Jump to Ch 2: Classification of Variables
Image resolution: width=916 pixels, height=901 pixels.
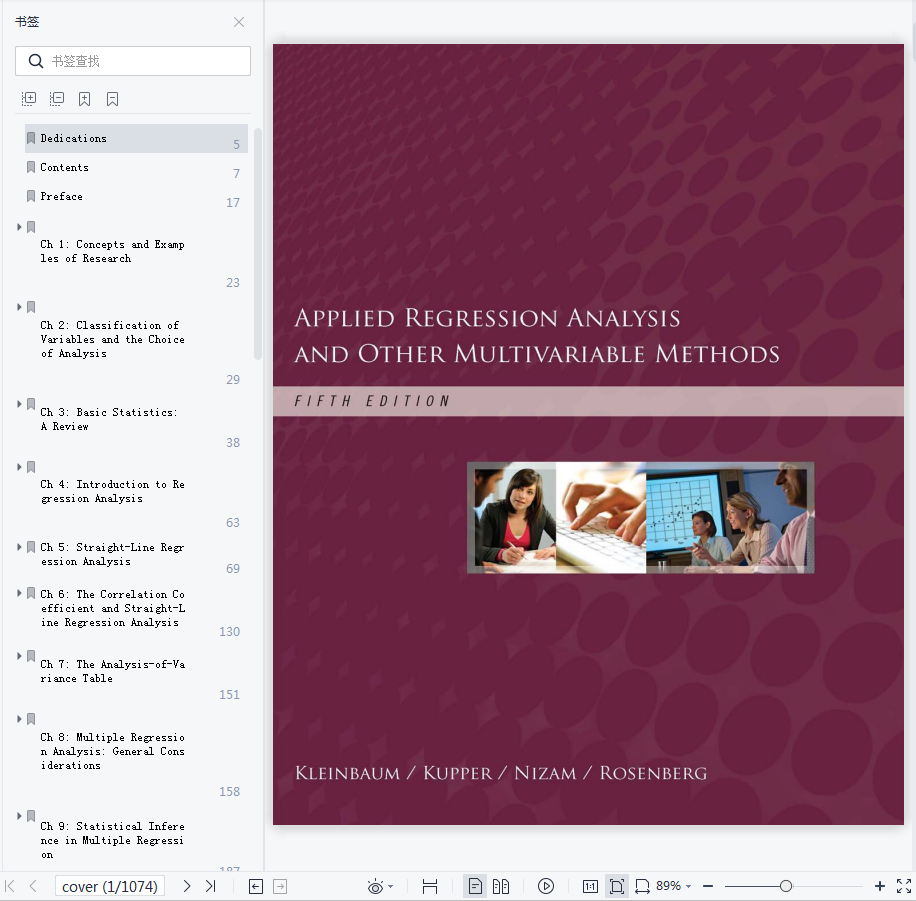pos(112,339)
